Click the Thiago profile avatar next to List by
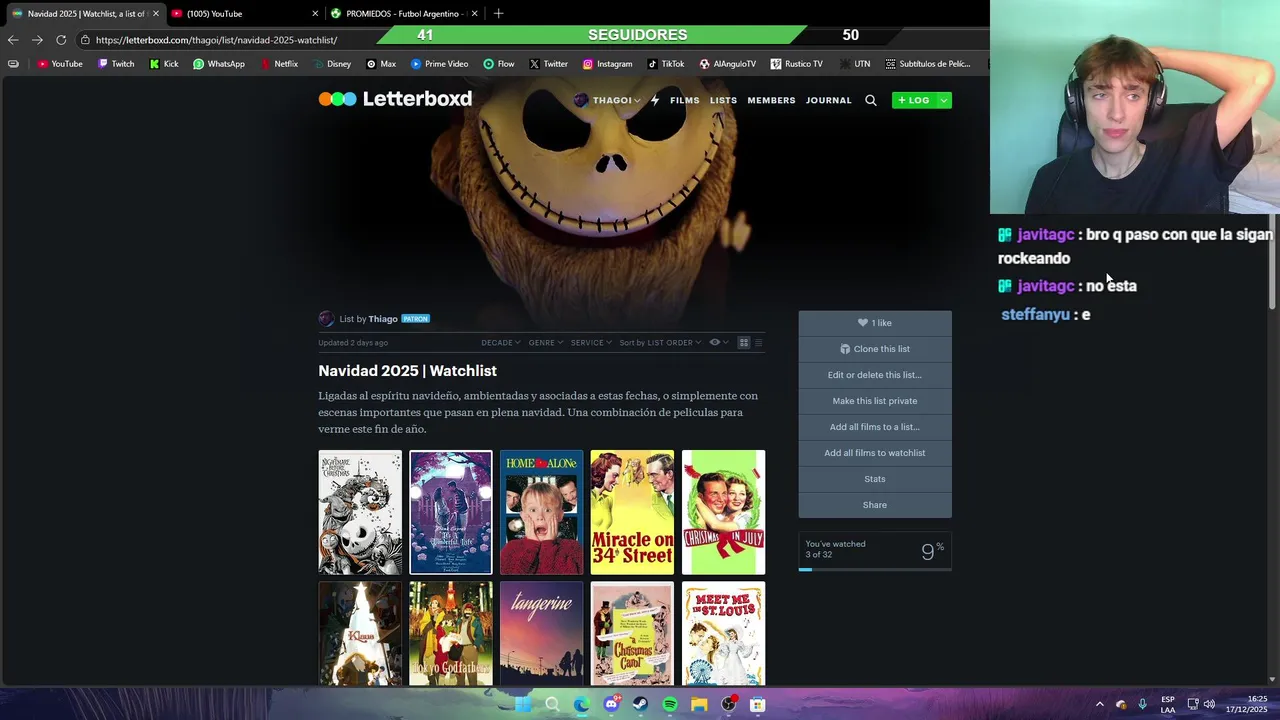 coord(326,319)
